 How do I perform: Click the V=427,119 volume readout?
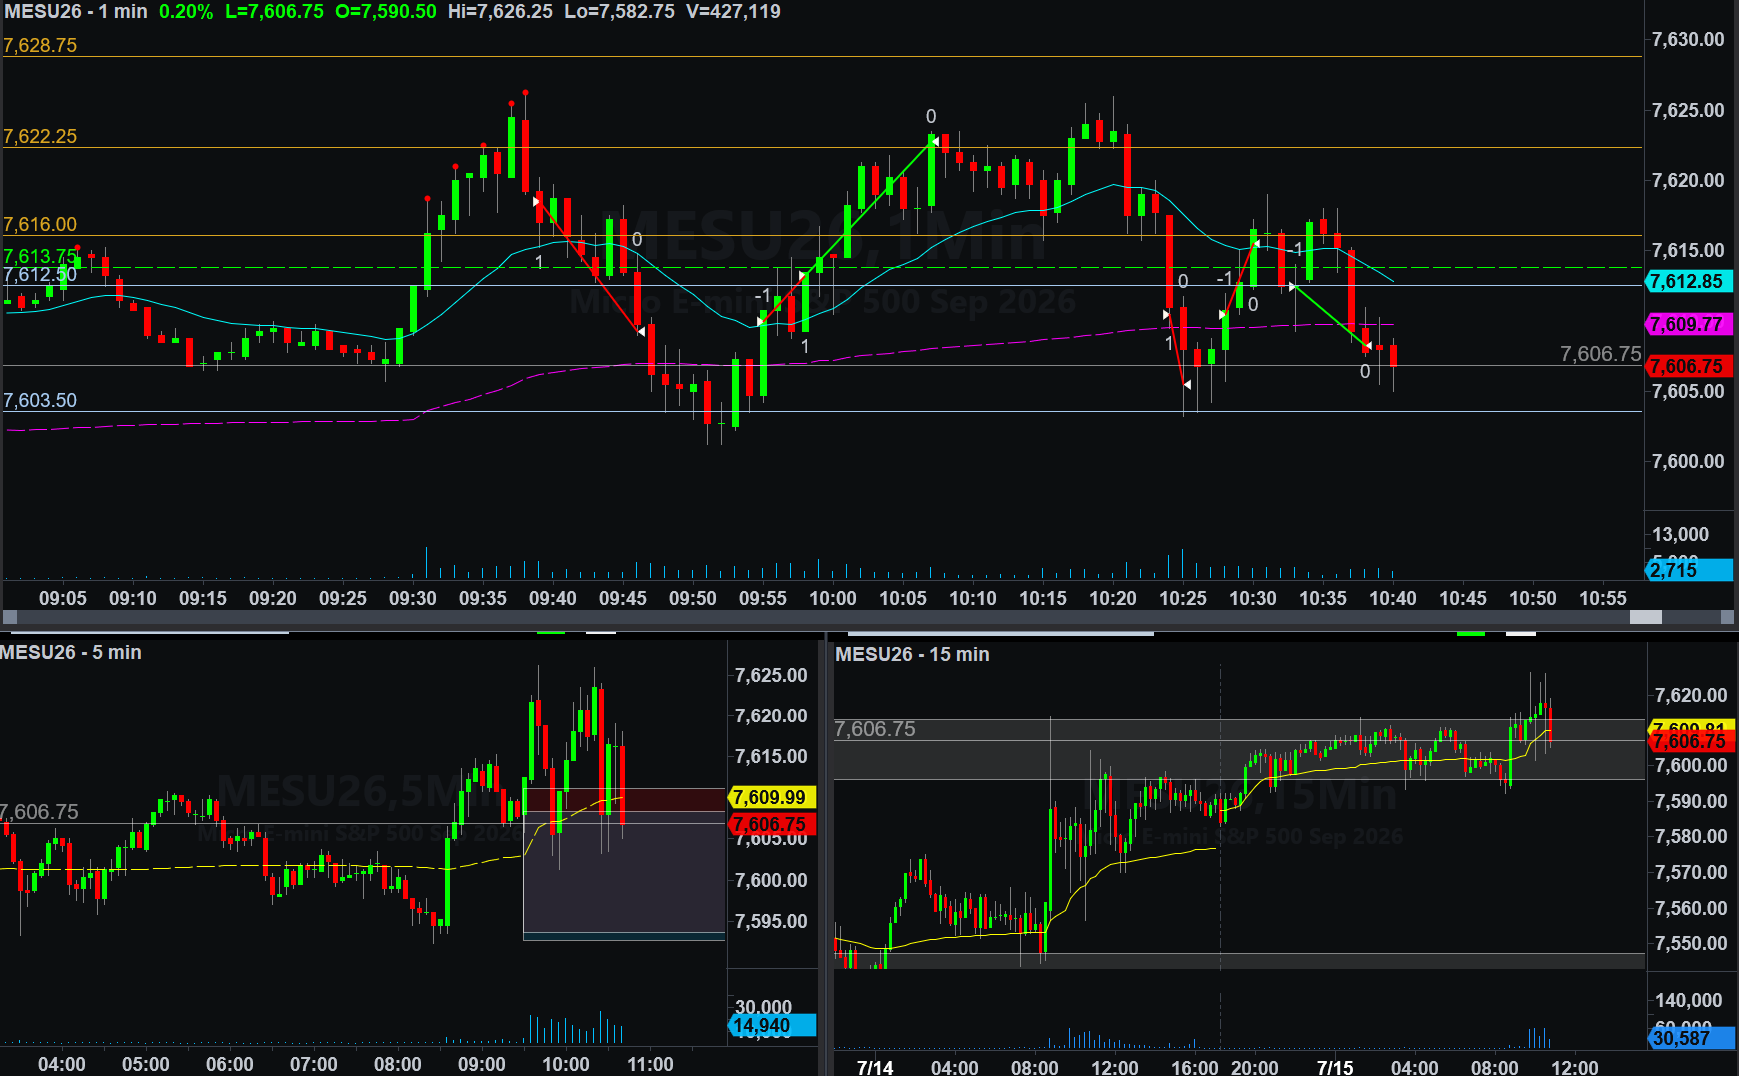[x=733, y=12]
